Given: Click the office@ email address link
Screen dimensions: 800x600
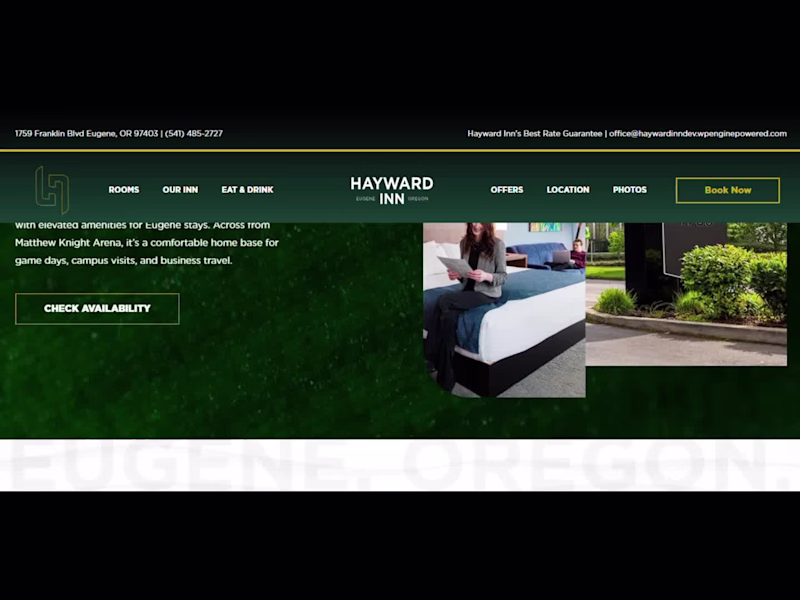Looking at the screenshot, I should pyautogui.click(x=697, y=134).
